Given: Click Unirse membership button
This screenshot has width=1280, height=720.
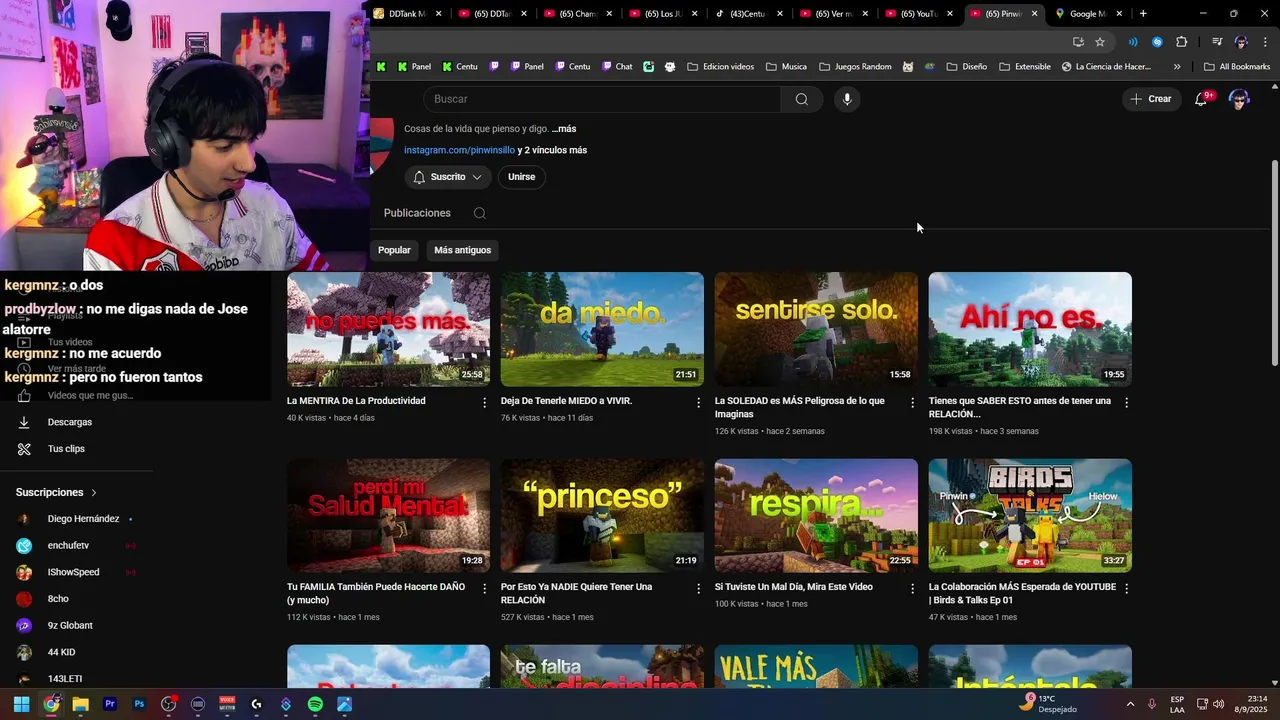Looking at the screenshot, I should click(521, 177).
